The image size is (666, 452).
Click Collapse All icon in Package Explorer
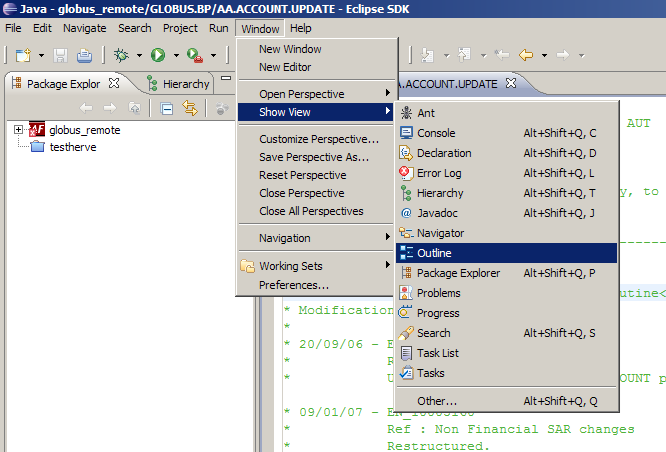167,108
